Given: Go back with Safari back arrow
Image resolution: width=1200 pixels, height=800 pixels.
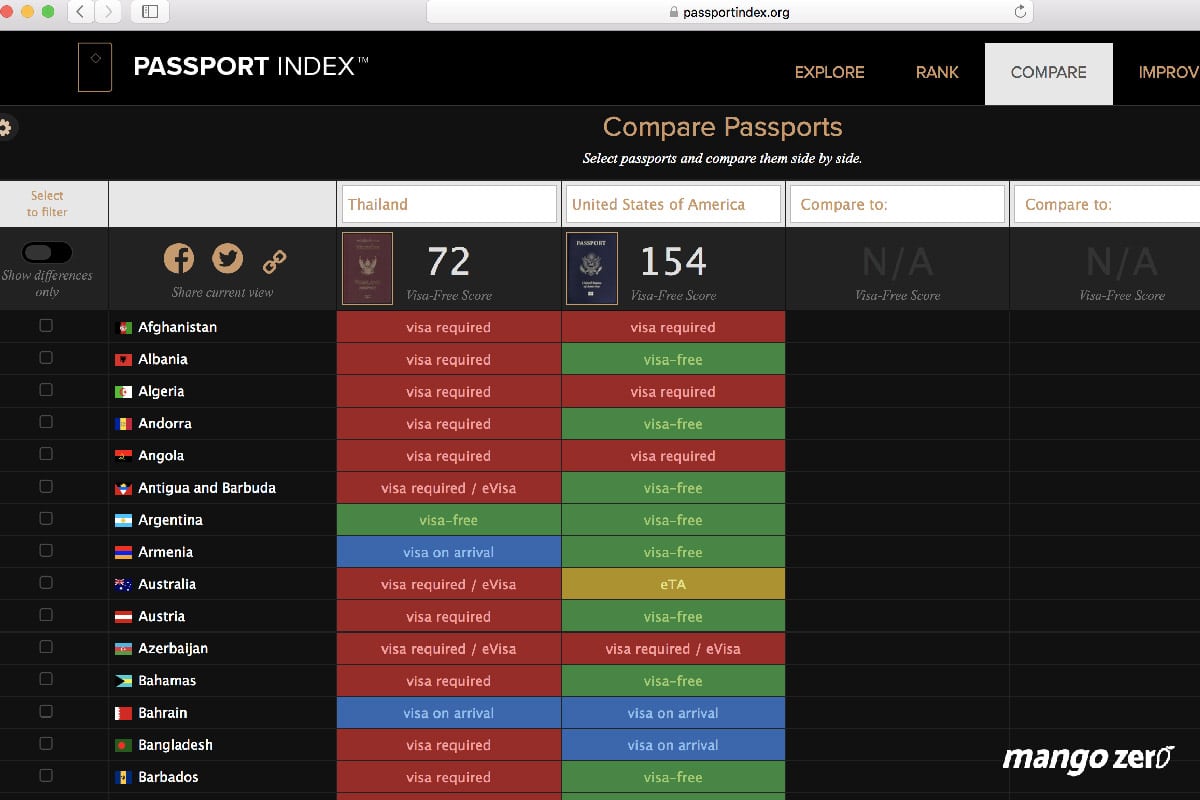Looking at the screenshot, I should [x=80, y=12].
